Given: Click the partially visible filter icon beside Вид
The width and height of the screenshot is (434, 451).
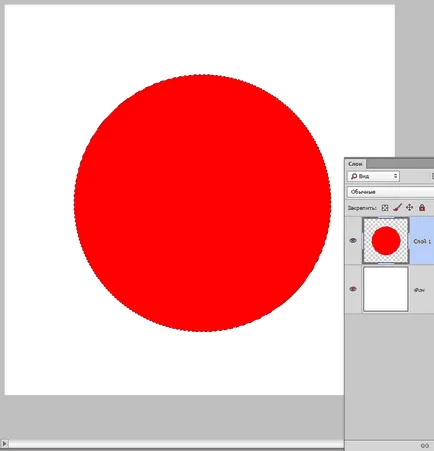Looking at the screenshot, I should pos(432,176).
